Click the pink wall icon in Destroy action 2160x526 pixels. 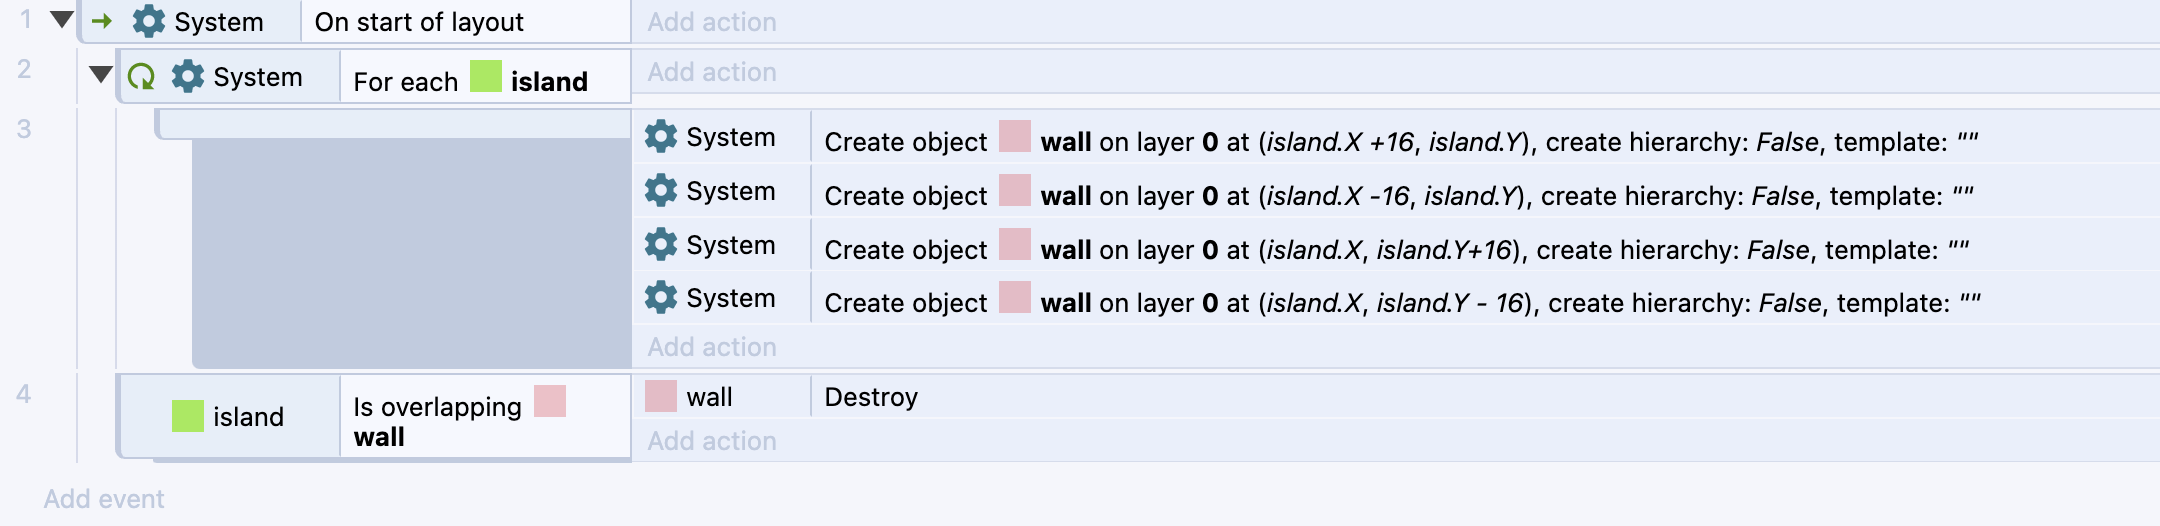point(661,396)
